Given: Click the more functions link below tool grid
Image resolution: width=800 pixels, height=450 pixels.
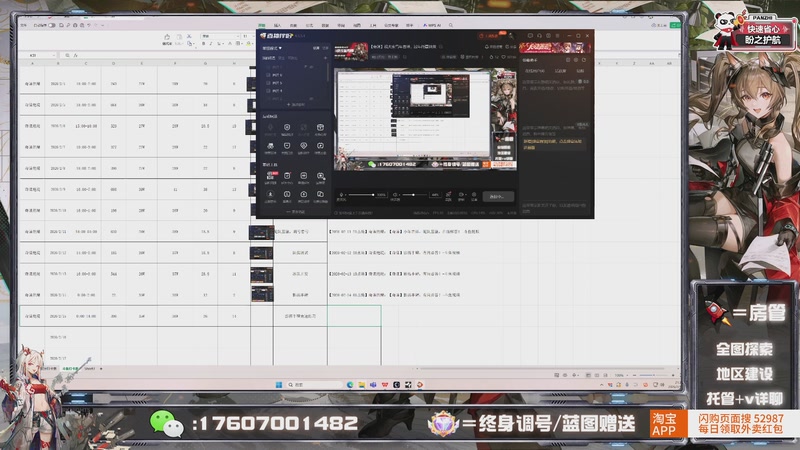Looking at the screenshot, I should 295,212.
